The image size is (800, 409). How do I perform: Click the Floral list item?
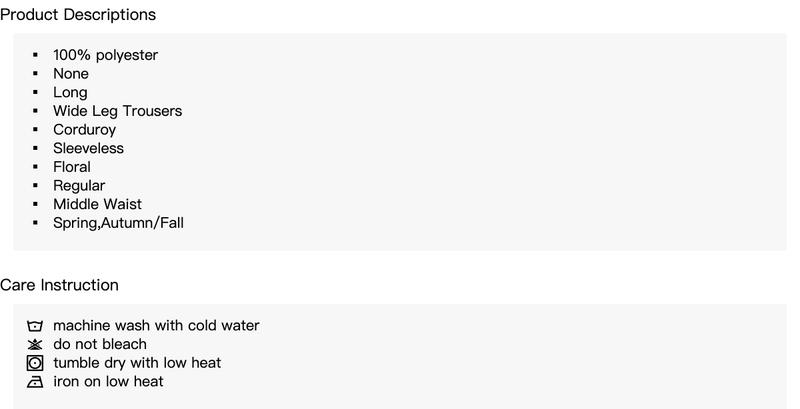click(72, 167)
